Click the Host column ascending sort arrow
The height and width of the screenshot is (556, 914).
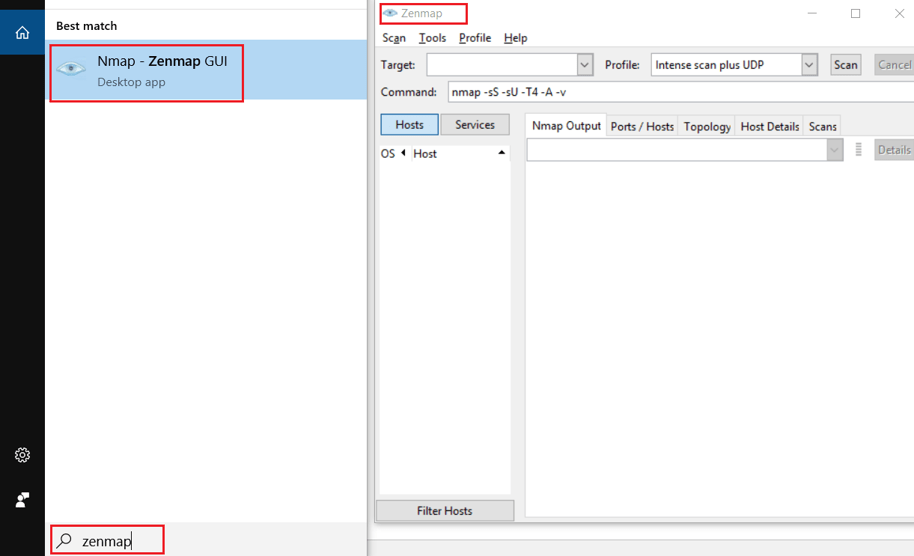tap(501, 153)
